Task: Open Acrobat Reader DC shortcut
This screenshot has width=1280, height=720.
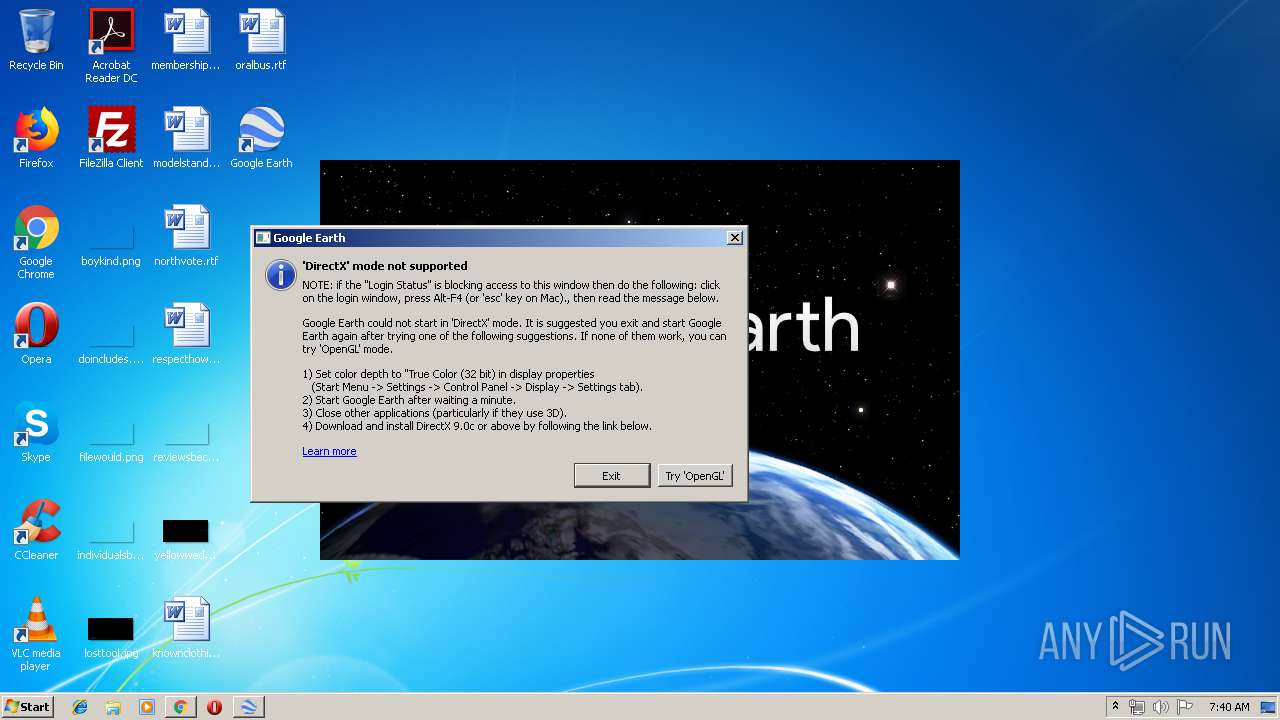Action: click(111, 45)
